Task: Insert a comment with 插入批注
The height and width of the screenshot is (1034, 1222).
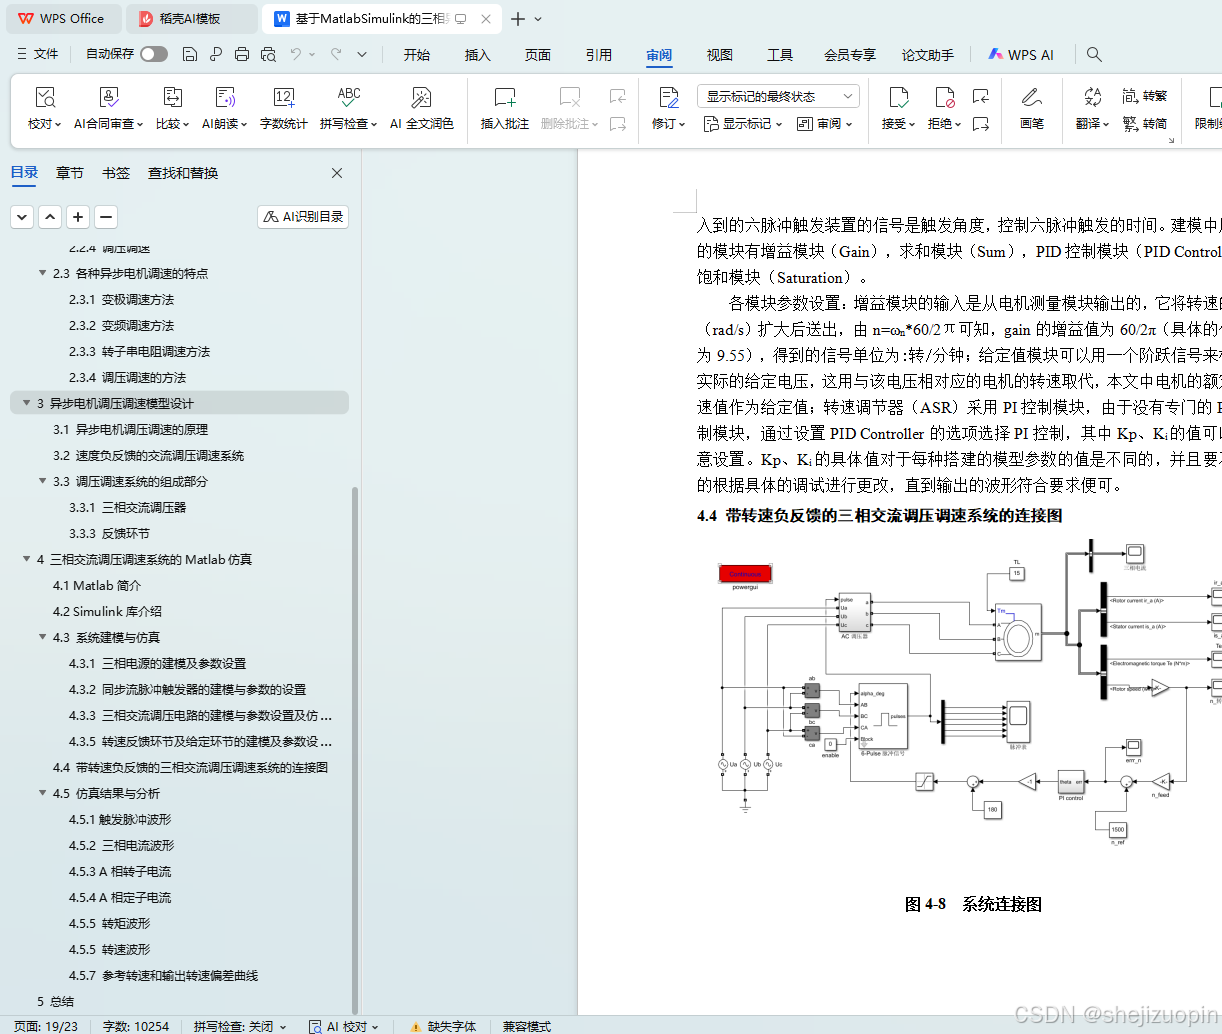Action: click(504, 108)
